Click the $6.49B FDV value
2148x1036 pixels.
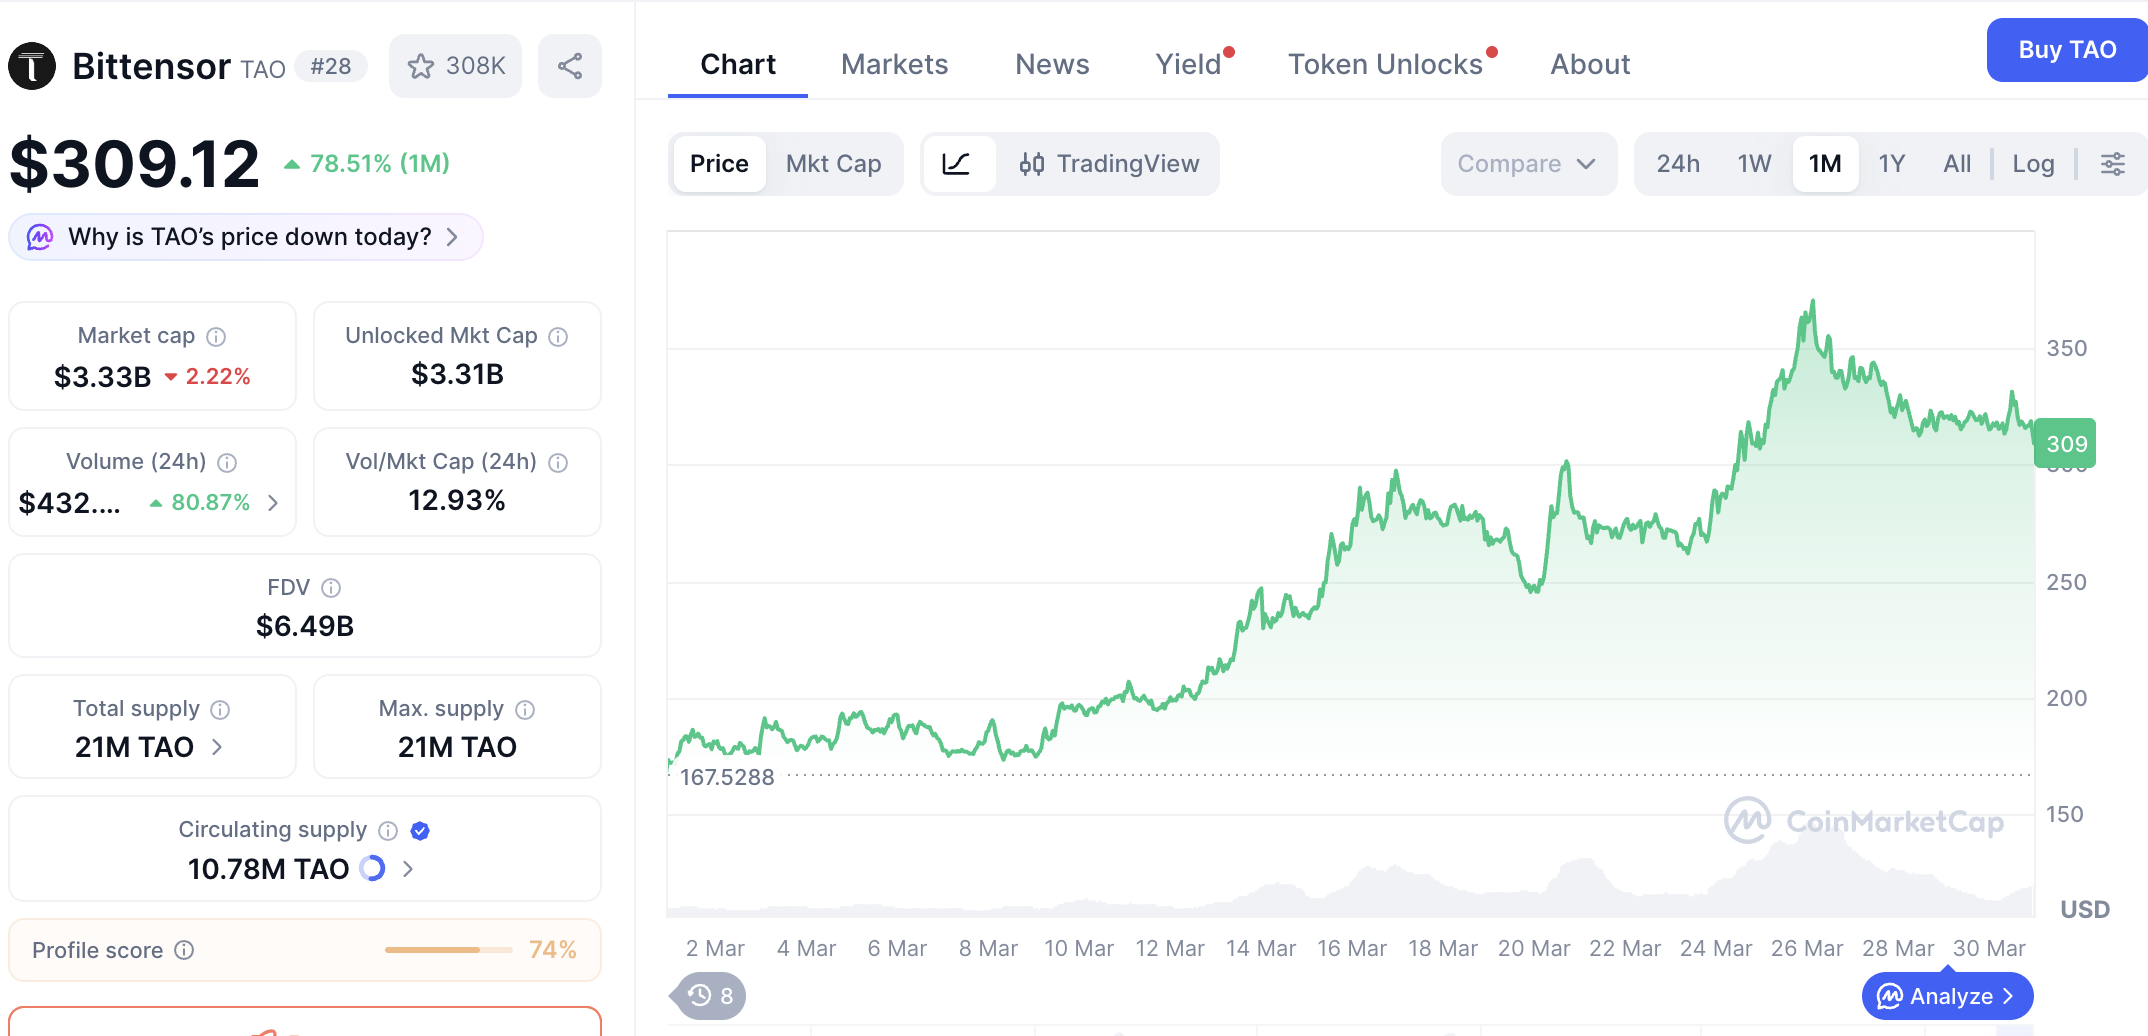coord(305,626)
